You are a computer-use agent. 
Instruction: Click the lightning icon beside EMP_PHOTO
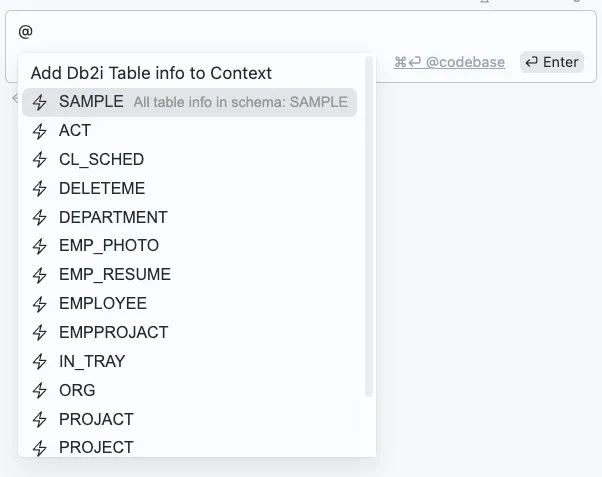(40, 246)
